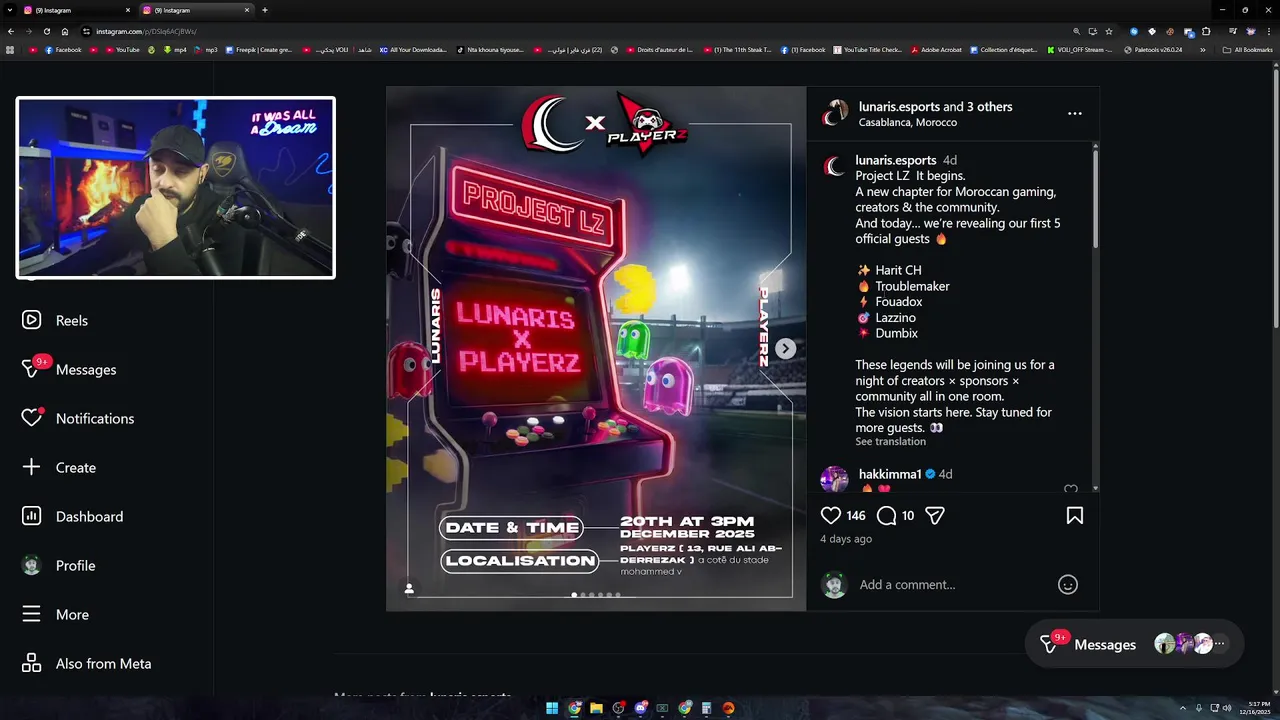Click the comments panel scrollbar
1280x720 pixels.
[x=1095, y=198]
